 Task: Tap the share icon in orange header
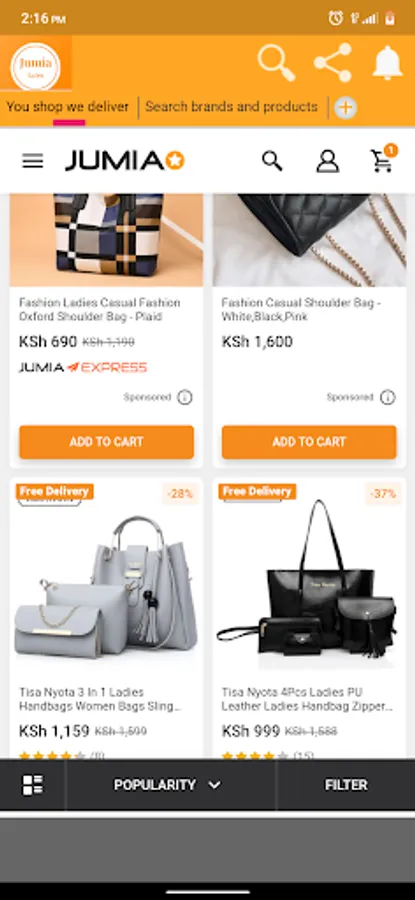333,62
